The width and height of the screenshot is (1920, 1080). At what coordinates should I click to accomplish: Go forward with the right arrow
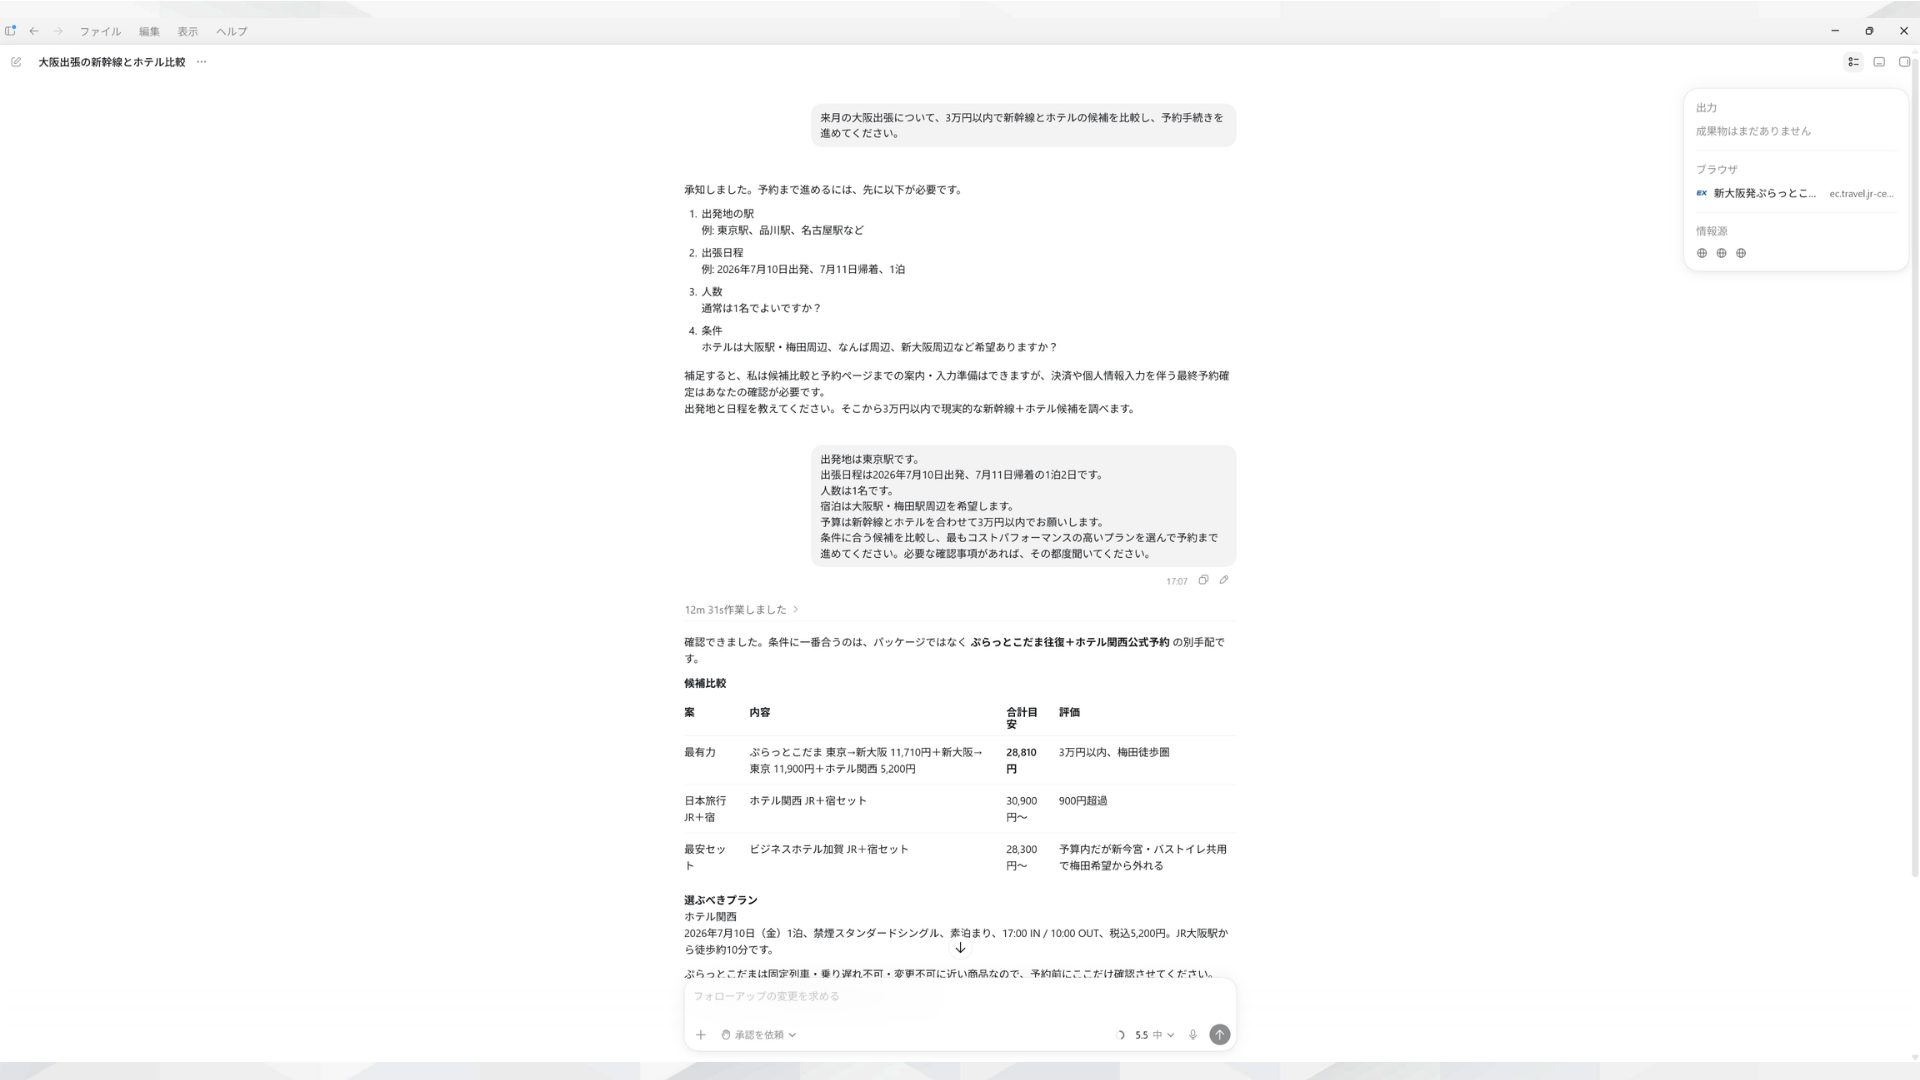point(58,31)
